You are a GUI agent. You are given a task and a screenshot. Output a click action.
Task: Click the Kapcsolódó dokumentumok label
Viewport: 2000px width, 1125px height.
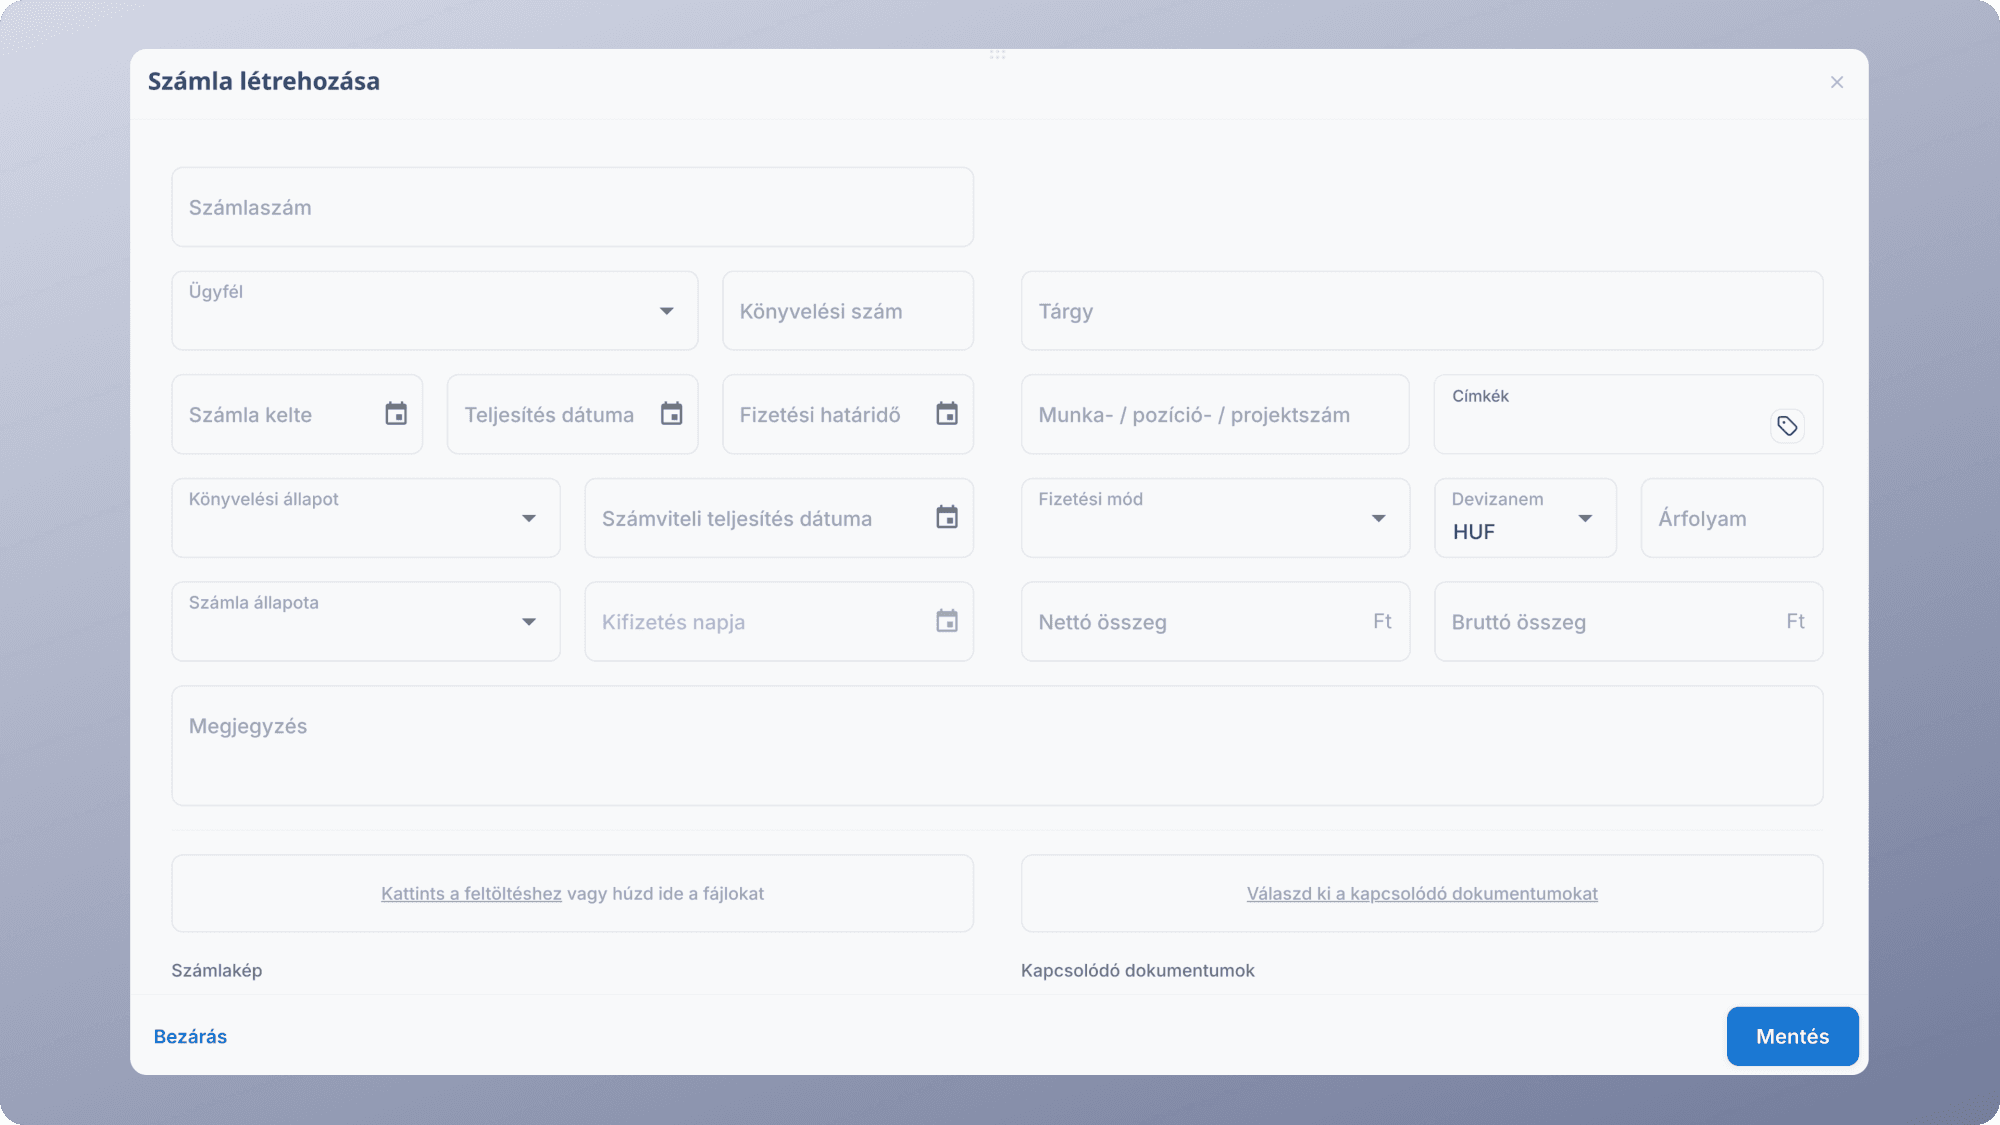(1137, 970)
